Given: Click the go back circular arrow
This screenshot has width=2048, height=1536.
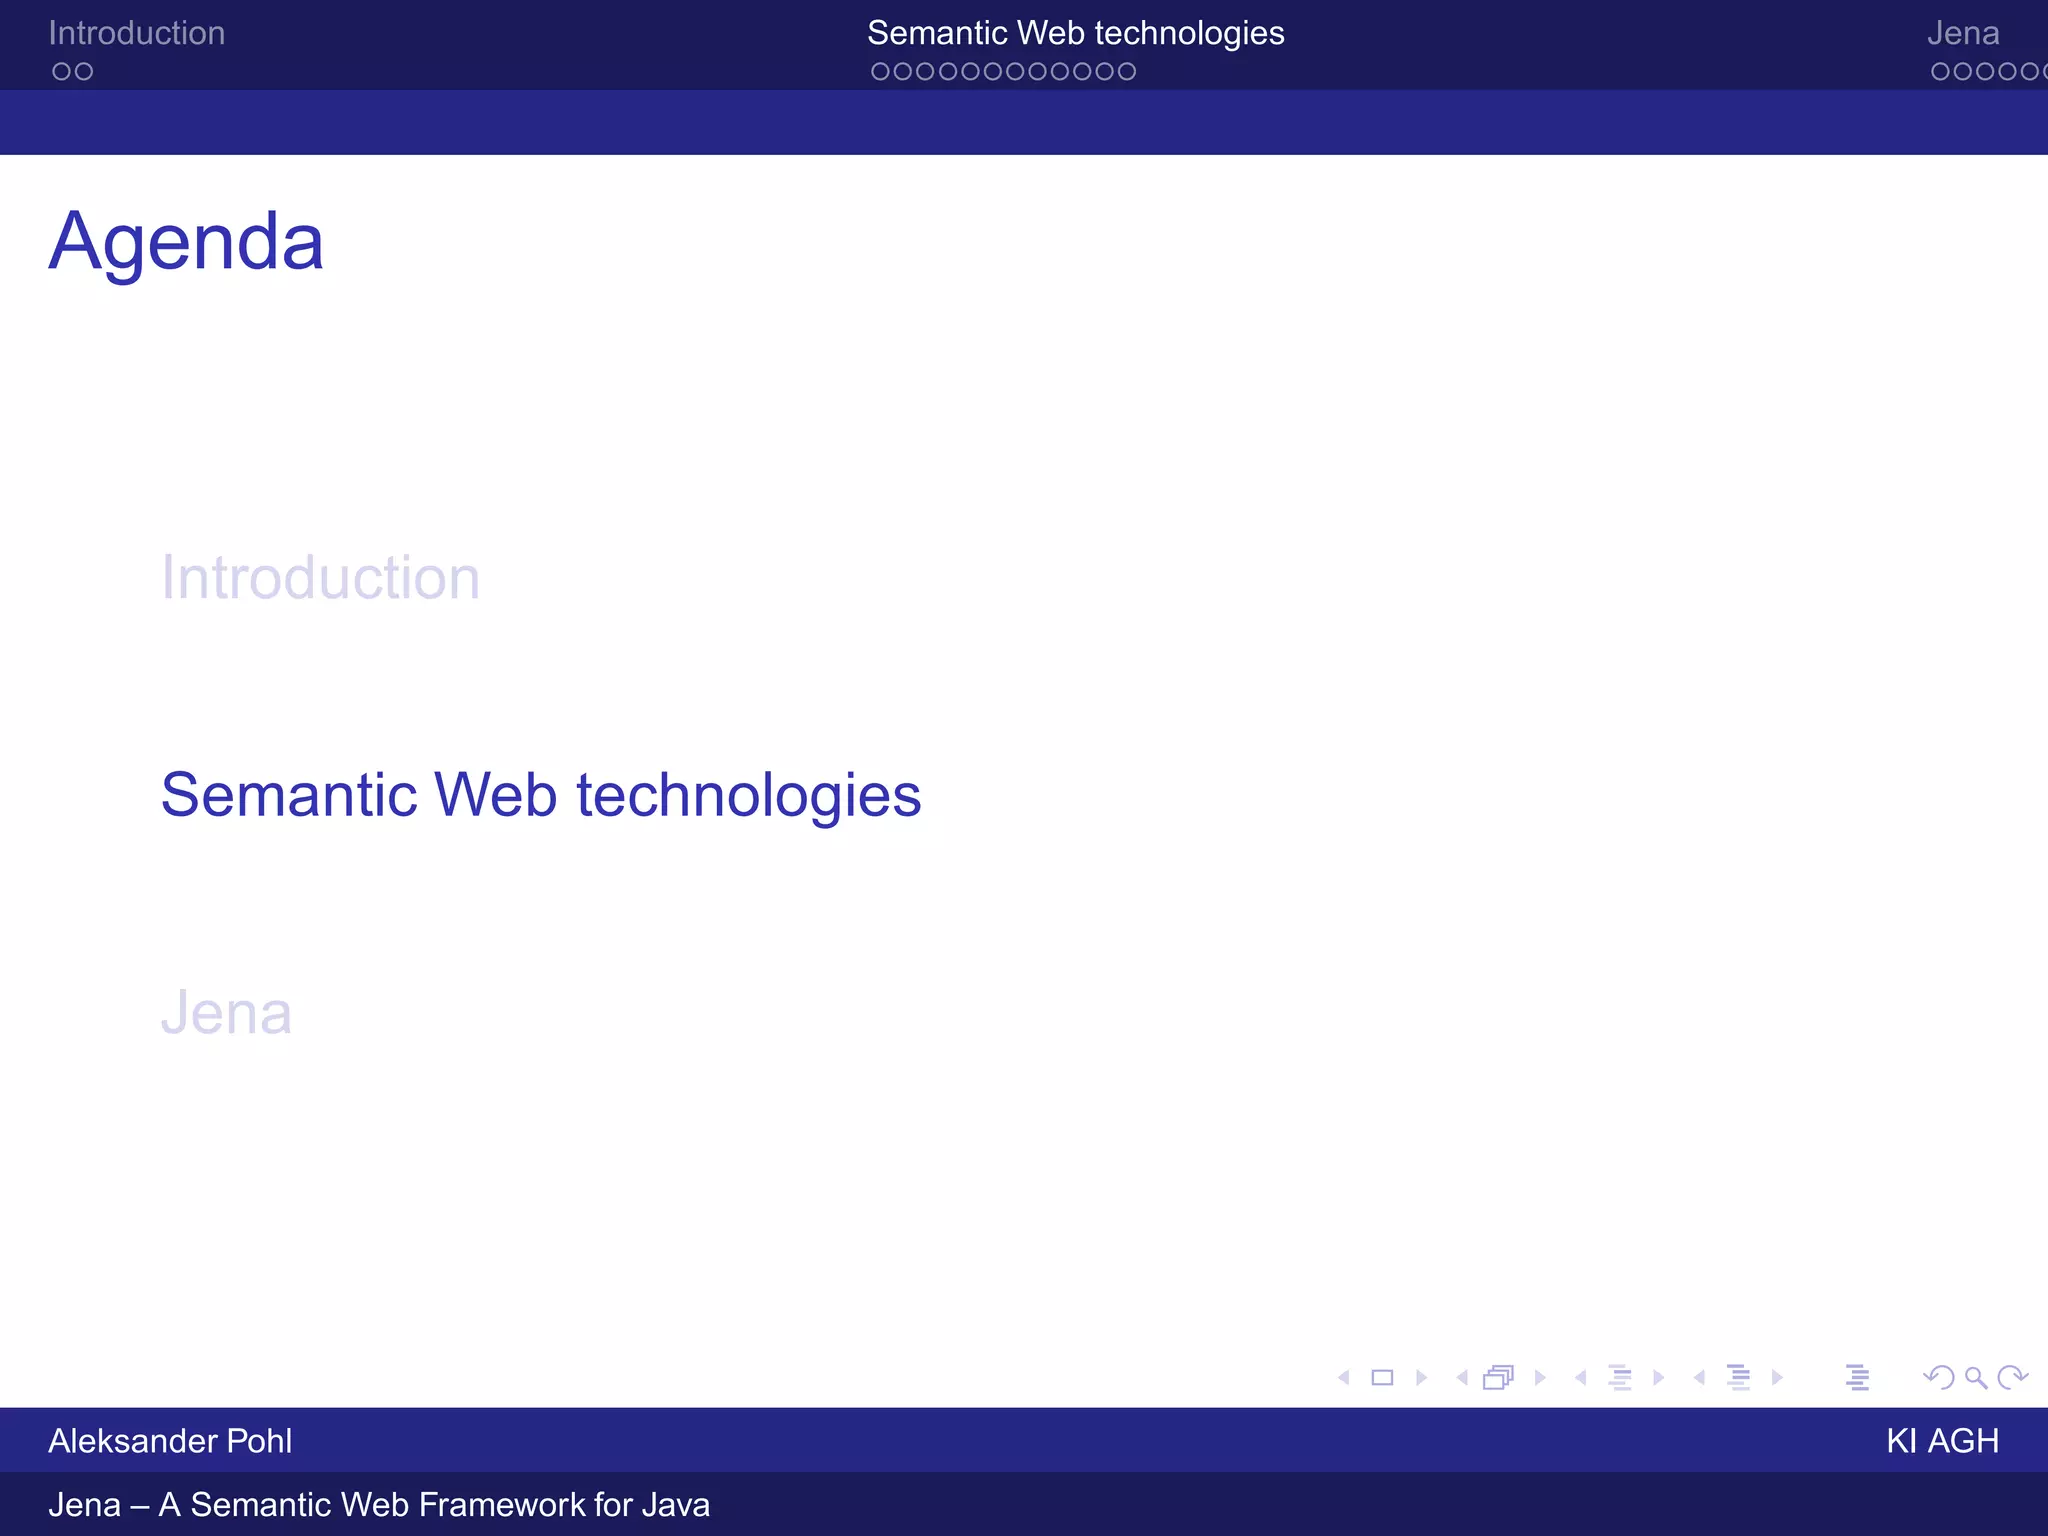Looking at the screenshot, I should 1939,1378.
